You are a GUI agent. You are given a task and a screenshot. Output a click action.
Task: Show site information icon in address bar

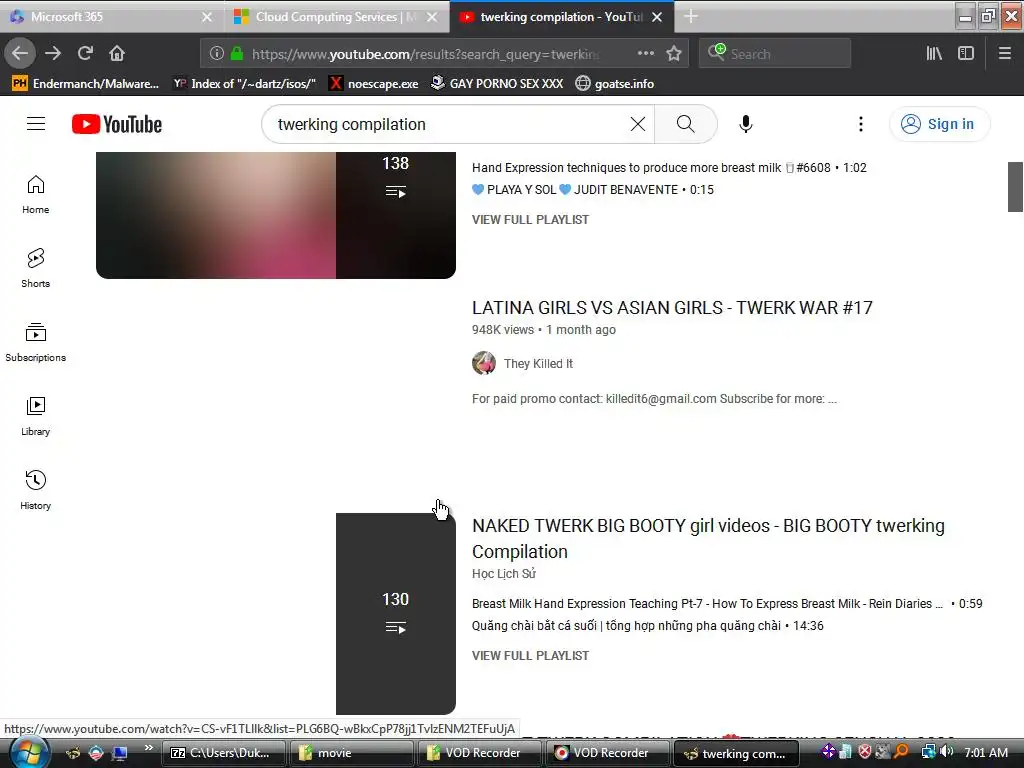coord(217,54)
